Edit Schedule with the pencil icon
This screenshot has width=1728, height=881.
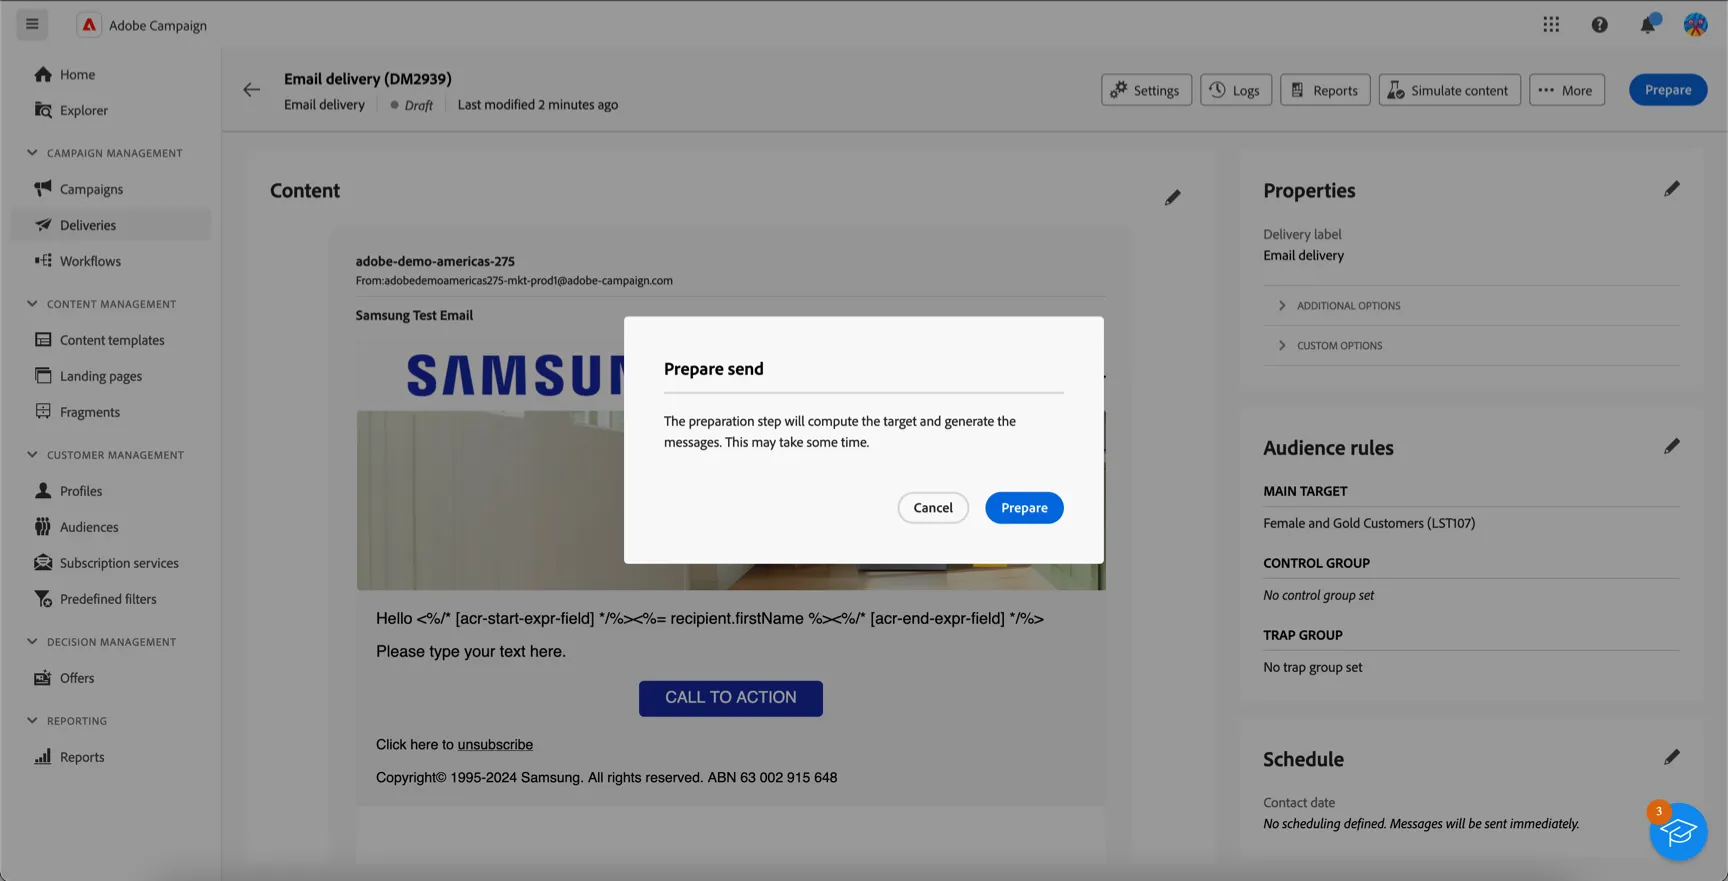pos(1671,757)
